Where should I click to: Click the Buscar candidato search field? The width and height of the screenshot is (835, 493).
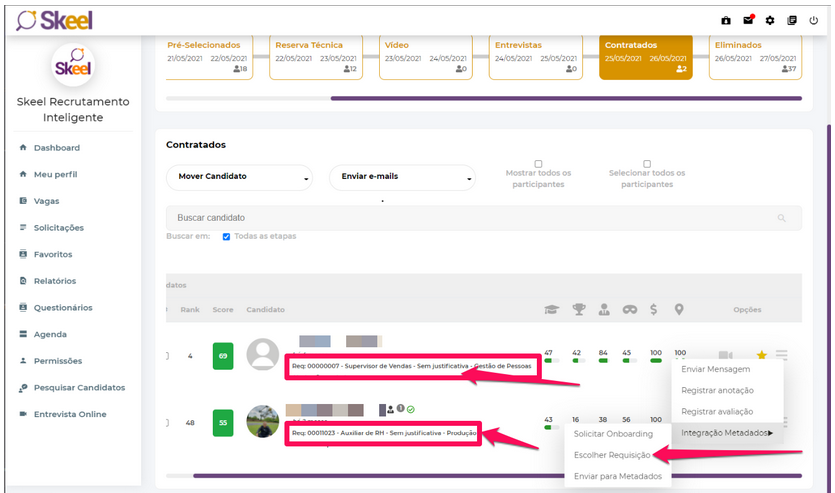(470, 218)
